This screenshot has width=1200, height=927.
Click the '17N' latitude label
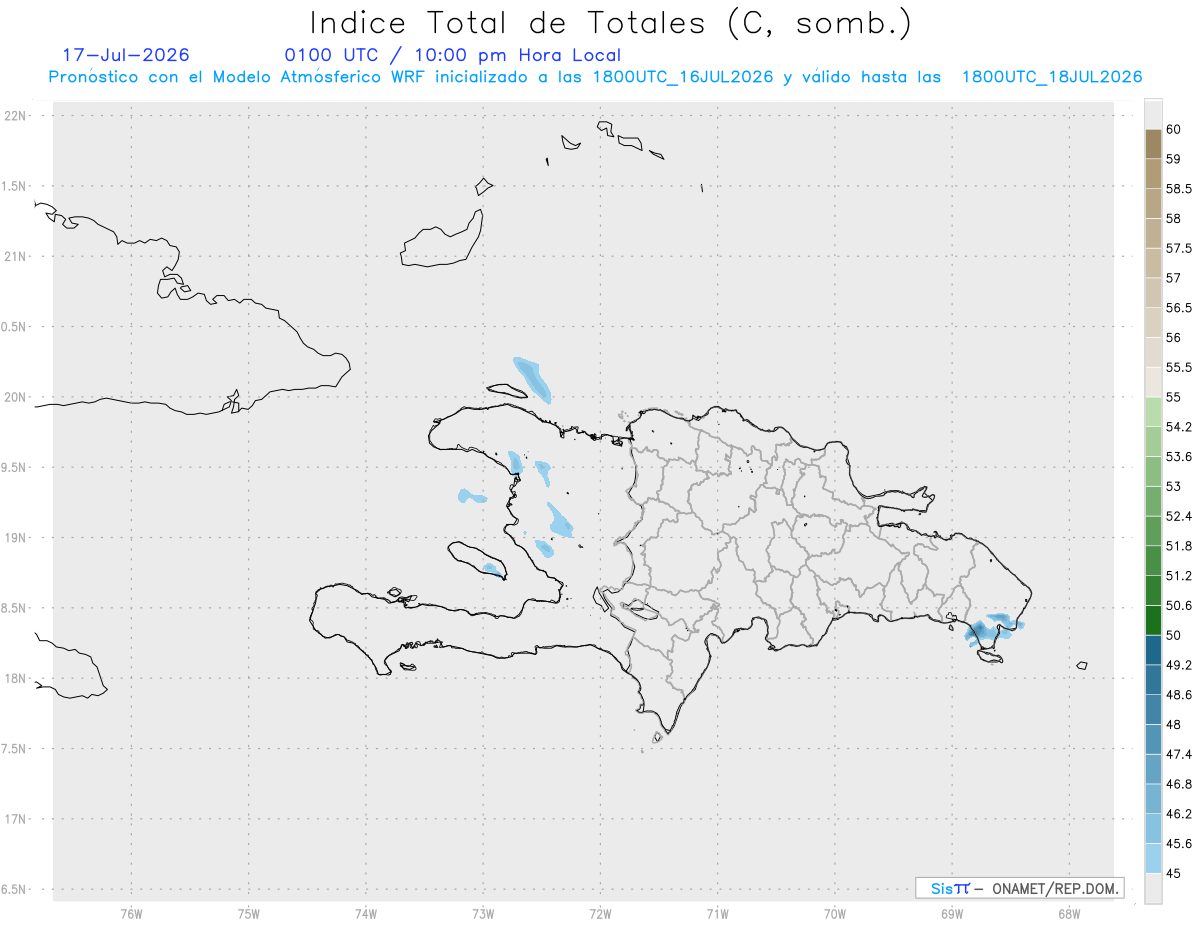tap(17, 819)
